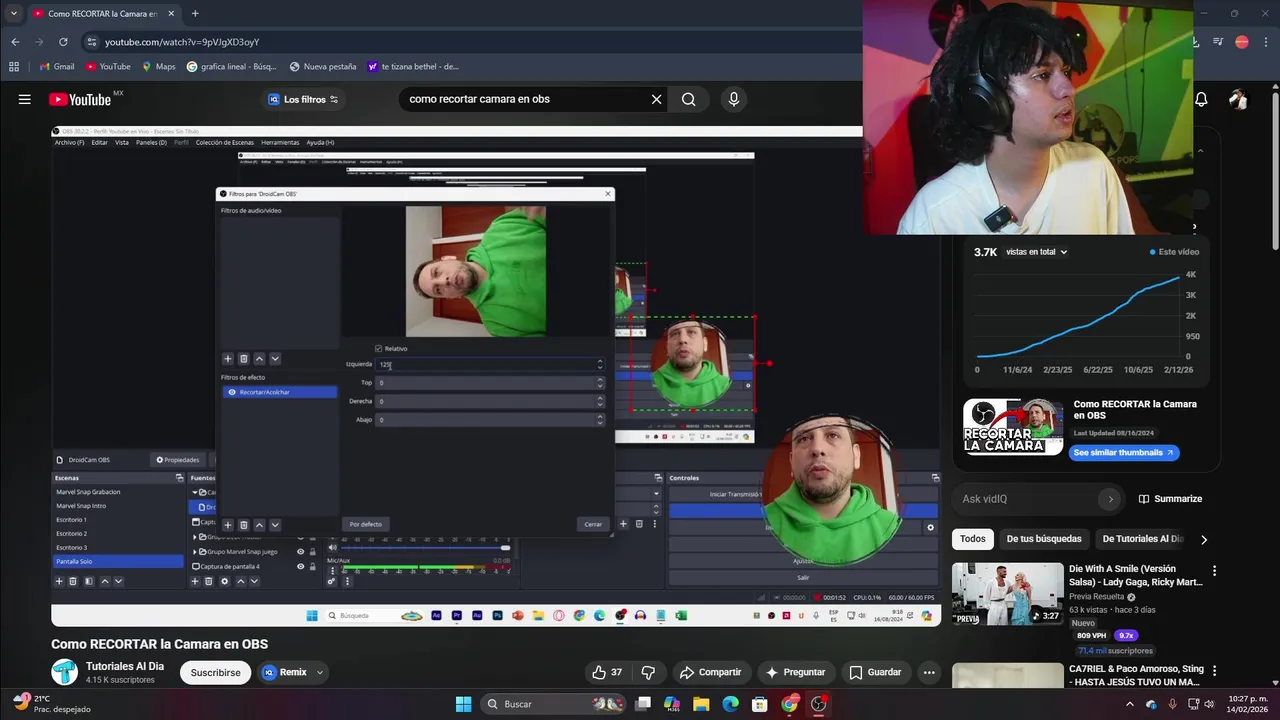Open options for Die With A Smile video
This screenshot has width=1280, height=720.
coord(1215,571)
